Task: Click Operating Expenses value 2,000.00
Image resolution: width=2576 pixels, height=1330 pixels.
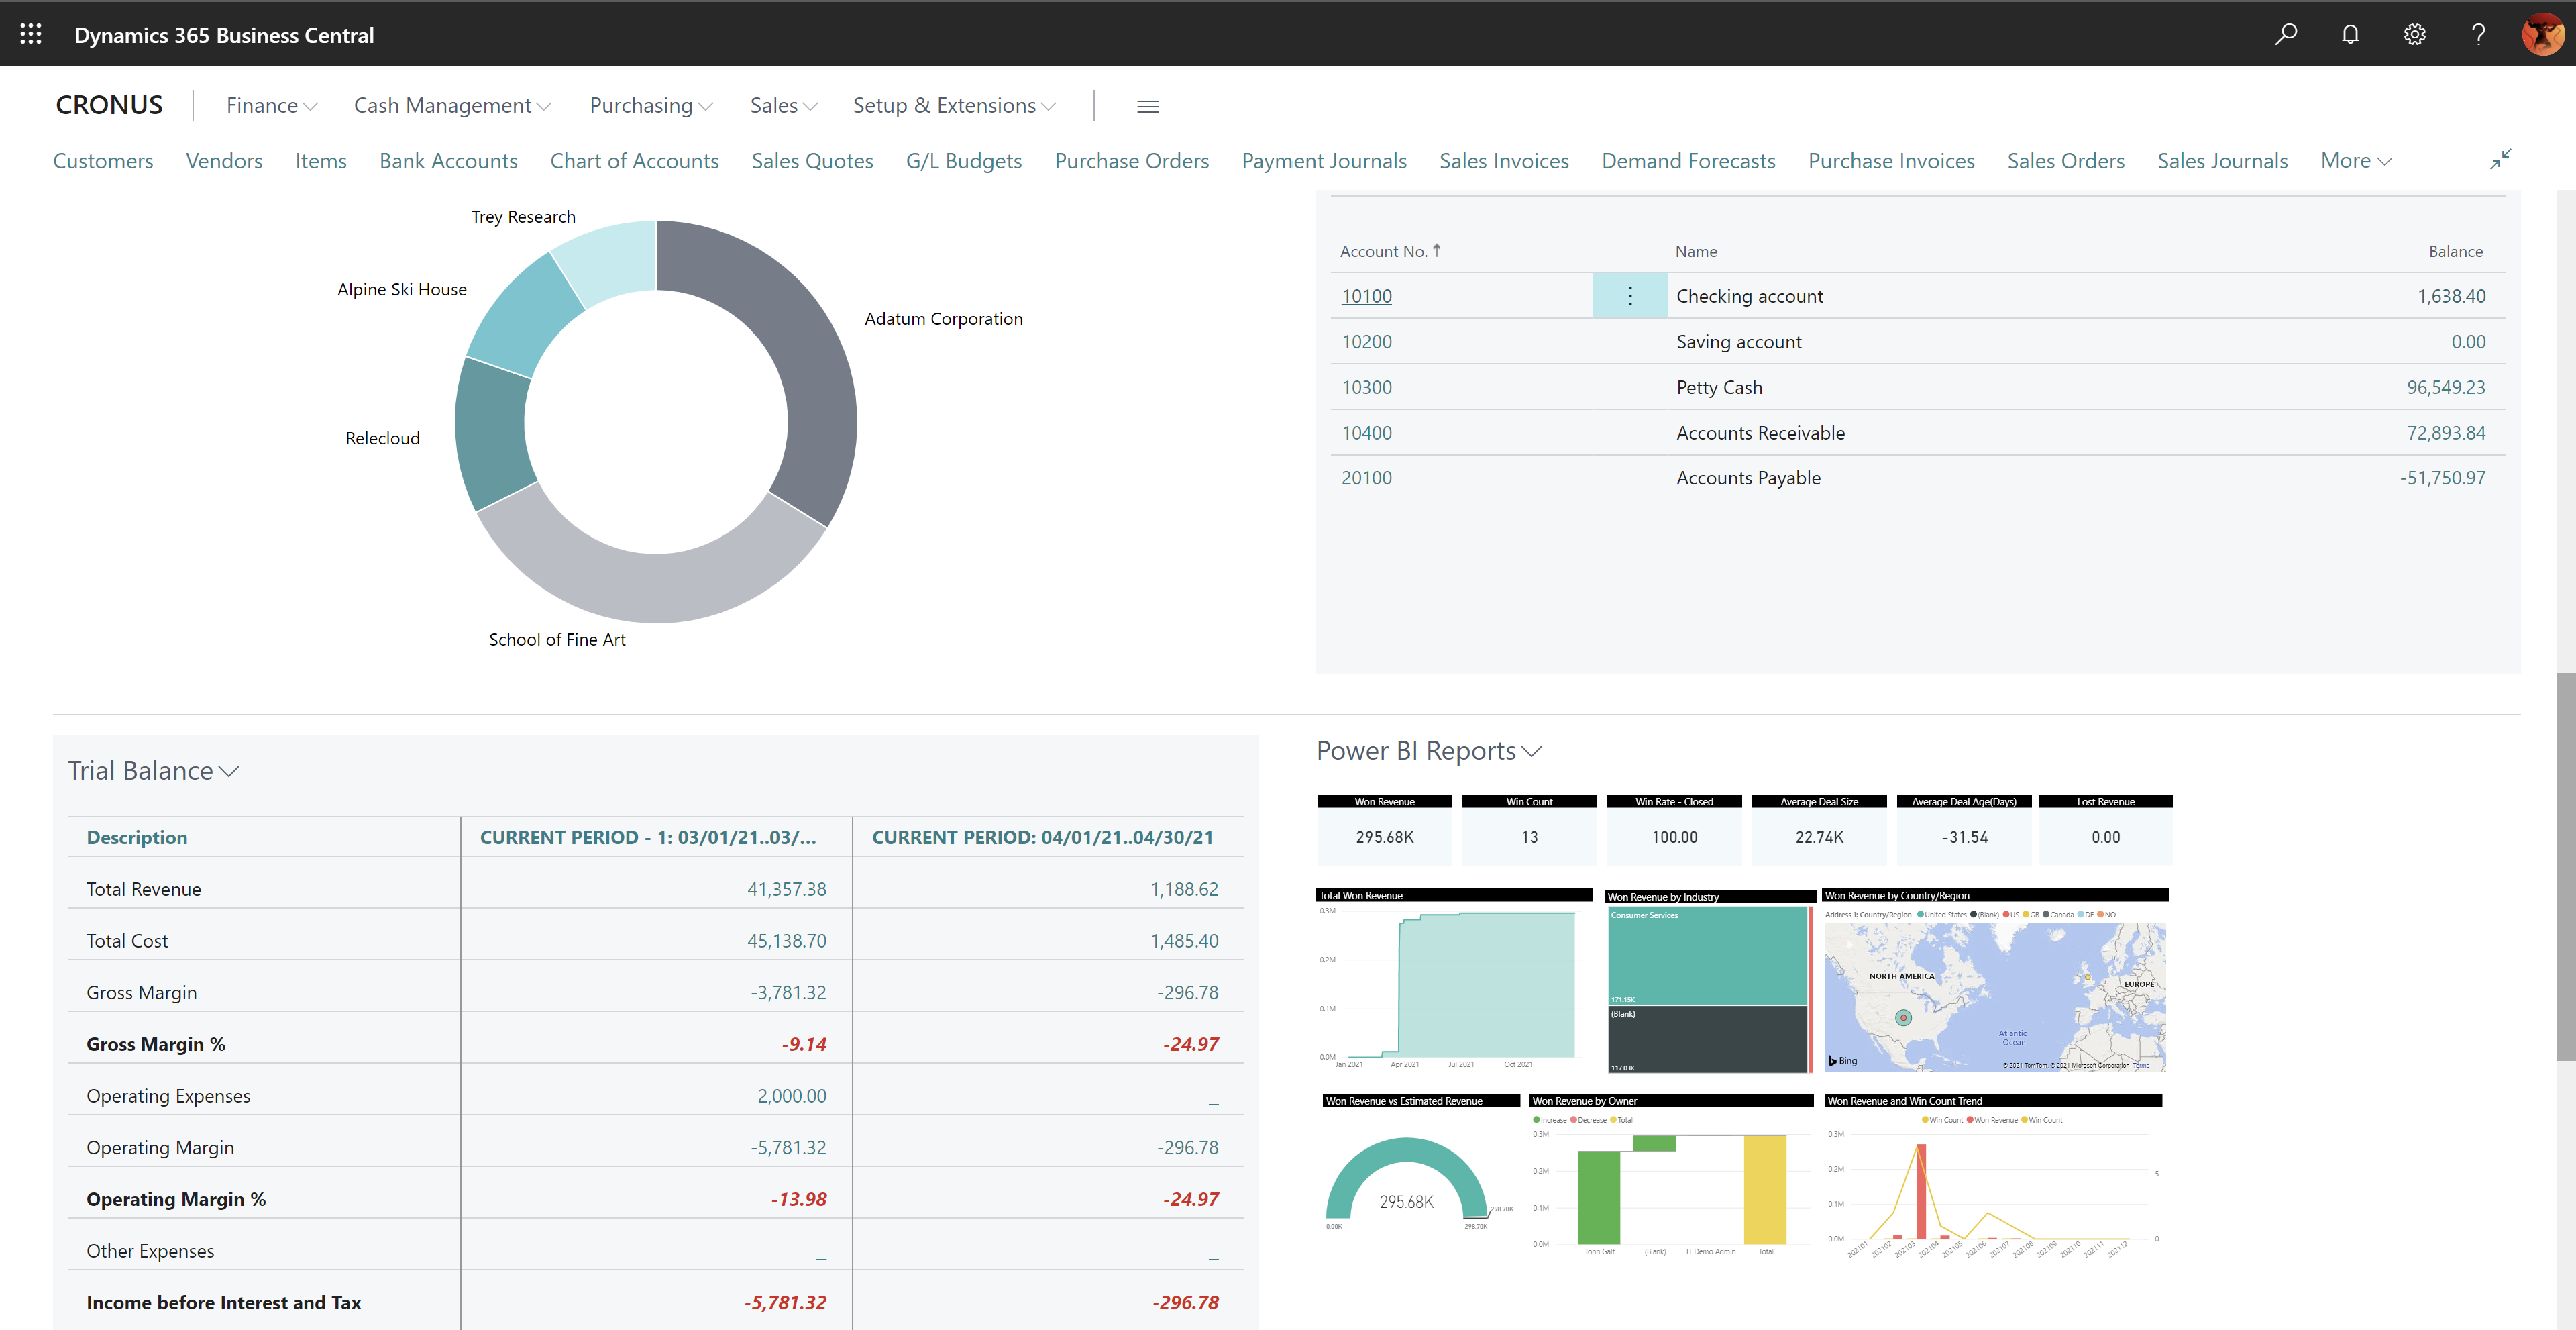Action: tap(791, 1096)
